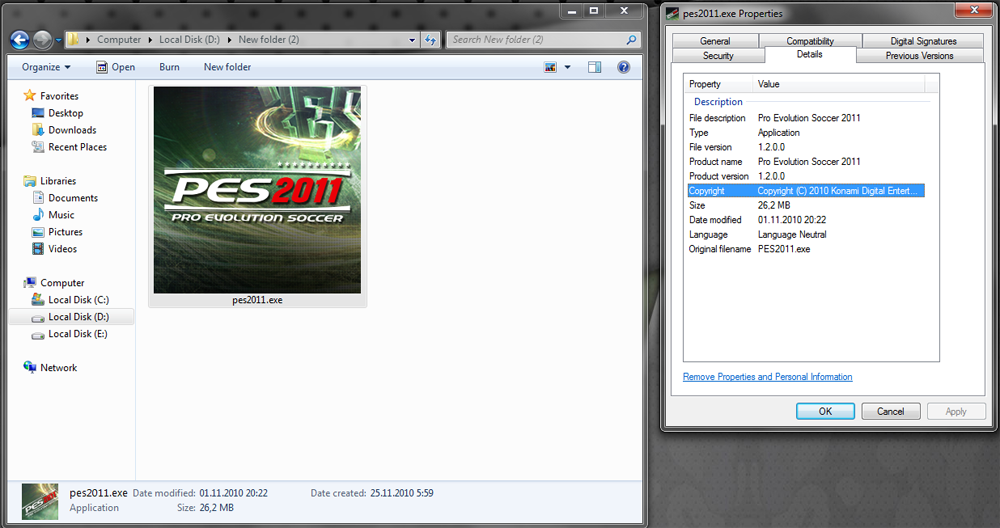Image resolution: width=1000 pixels, height=528 pixels.
Task: Switch to the Digital Signatures tab
Action: 923,41
